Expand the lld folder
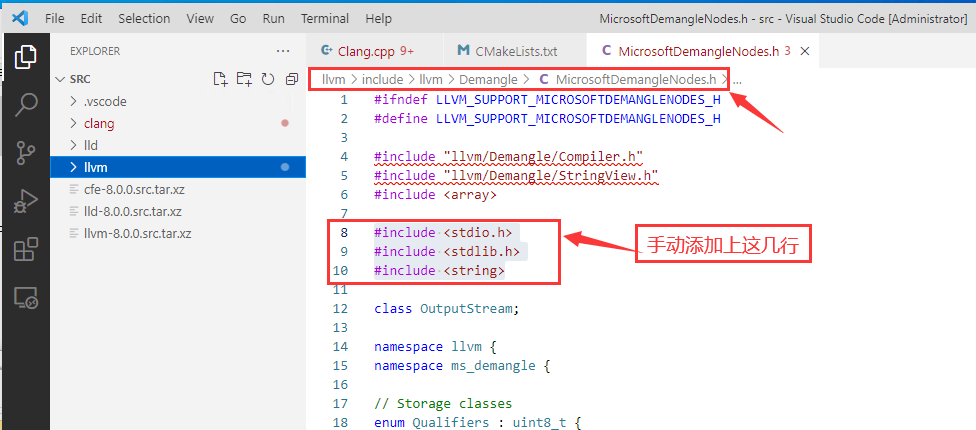Screen dimensions: 976x430 point(178,145)
